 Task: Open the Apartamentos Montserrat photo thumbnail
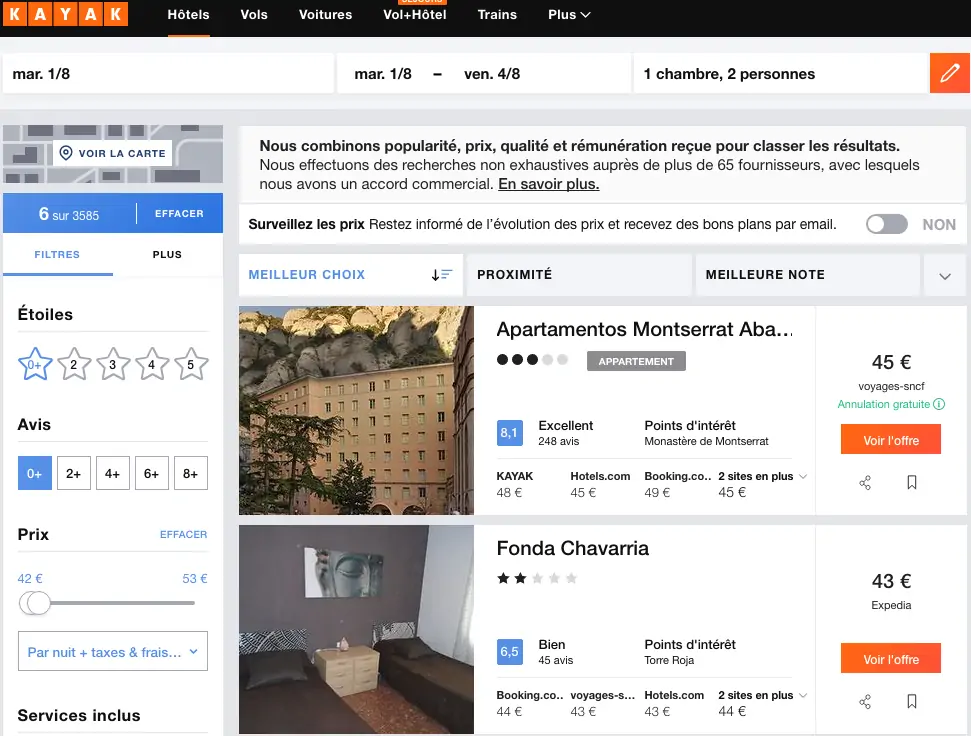coord(356,410)
